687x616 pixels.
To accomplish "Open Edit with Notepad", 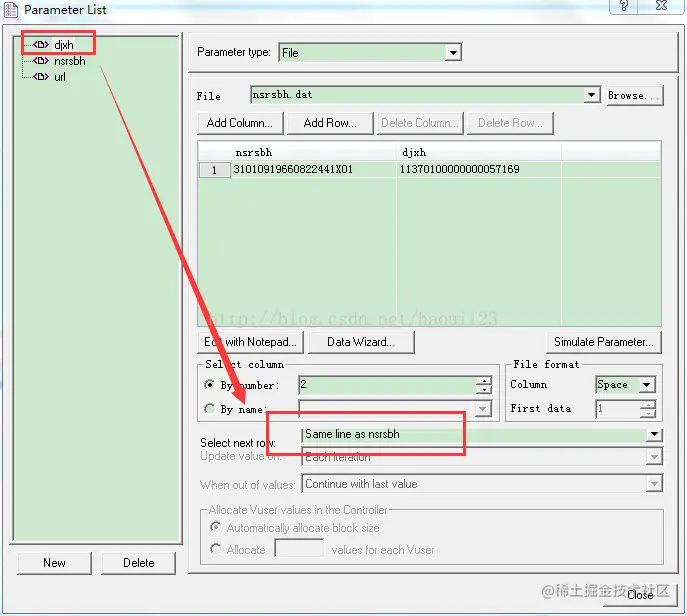I will click(x=250, y=342).
